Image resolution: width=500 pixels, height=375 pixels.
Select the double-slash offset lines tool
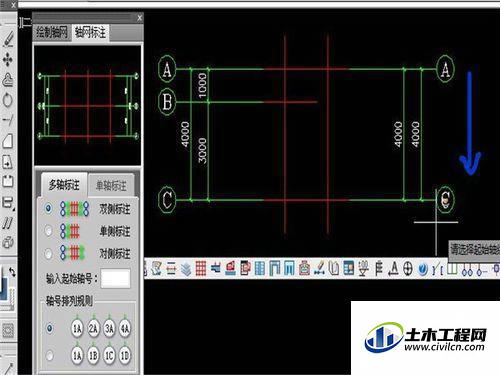tap(8, 223)
